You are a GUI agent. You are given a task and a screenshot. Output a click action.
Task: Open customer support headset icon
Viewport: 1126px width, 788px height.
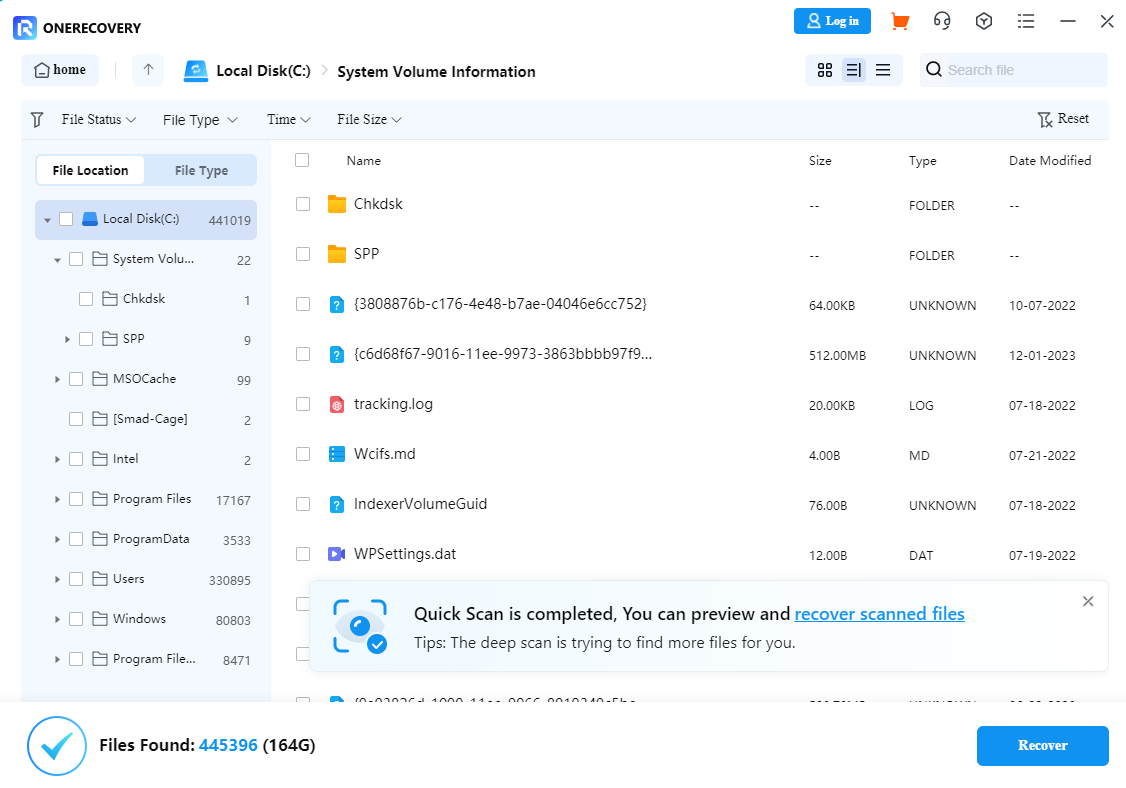[941, 20]
